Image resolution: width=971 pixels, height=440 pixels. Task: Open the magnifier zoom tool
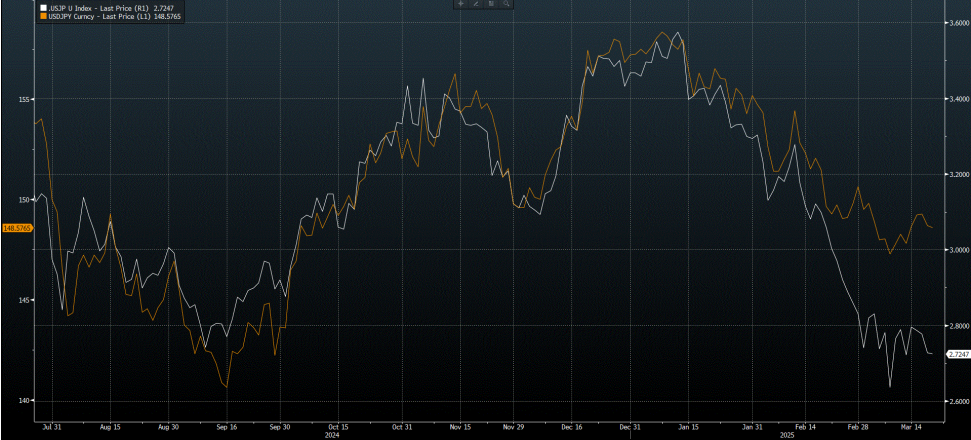[x=508, y=4]
